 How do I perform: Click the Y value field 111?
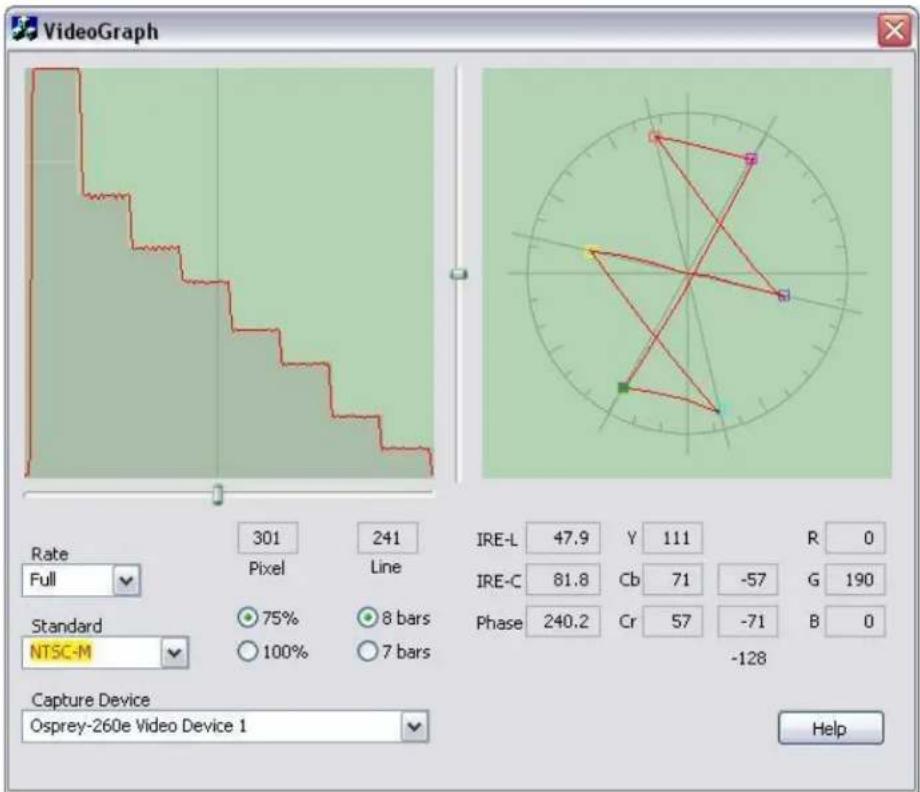[672, 538]
